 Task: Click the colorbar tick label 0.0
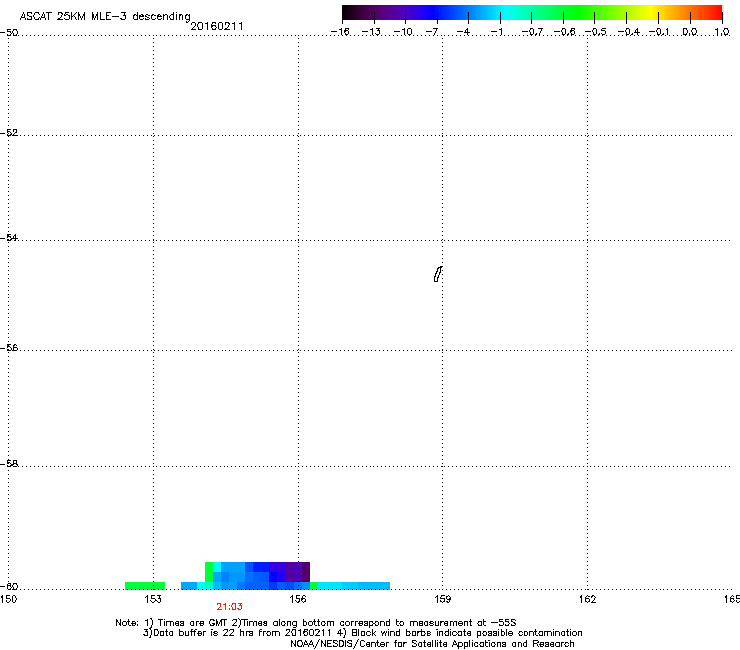[690, 32]
